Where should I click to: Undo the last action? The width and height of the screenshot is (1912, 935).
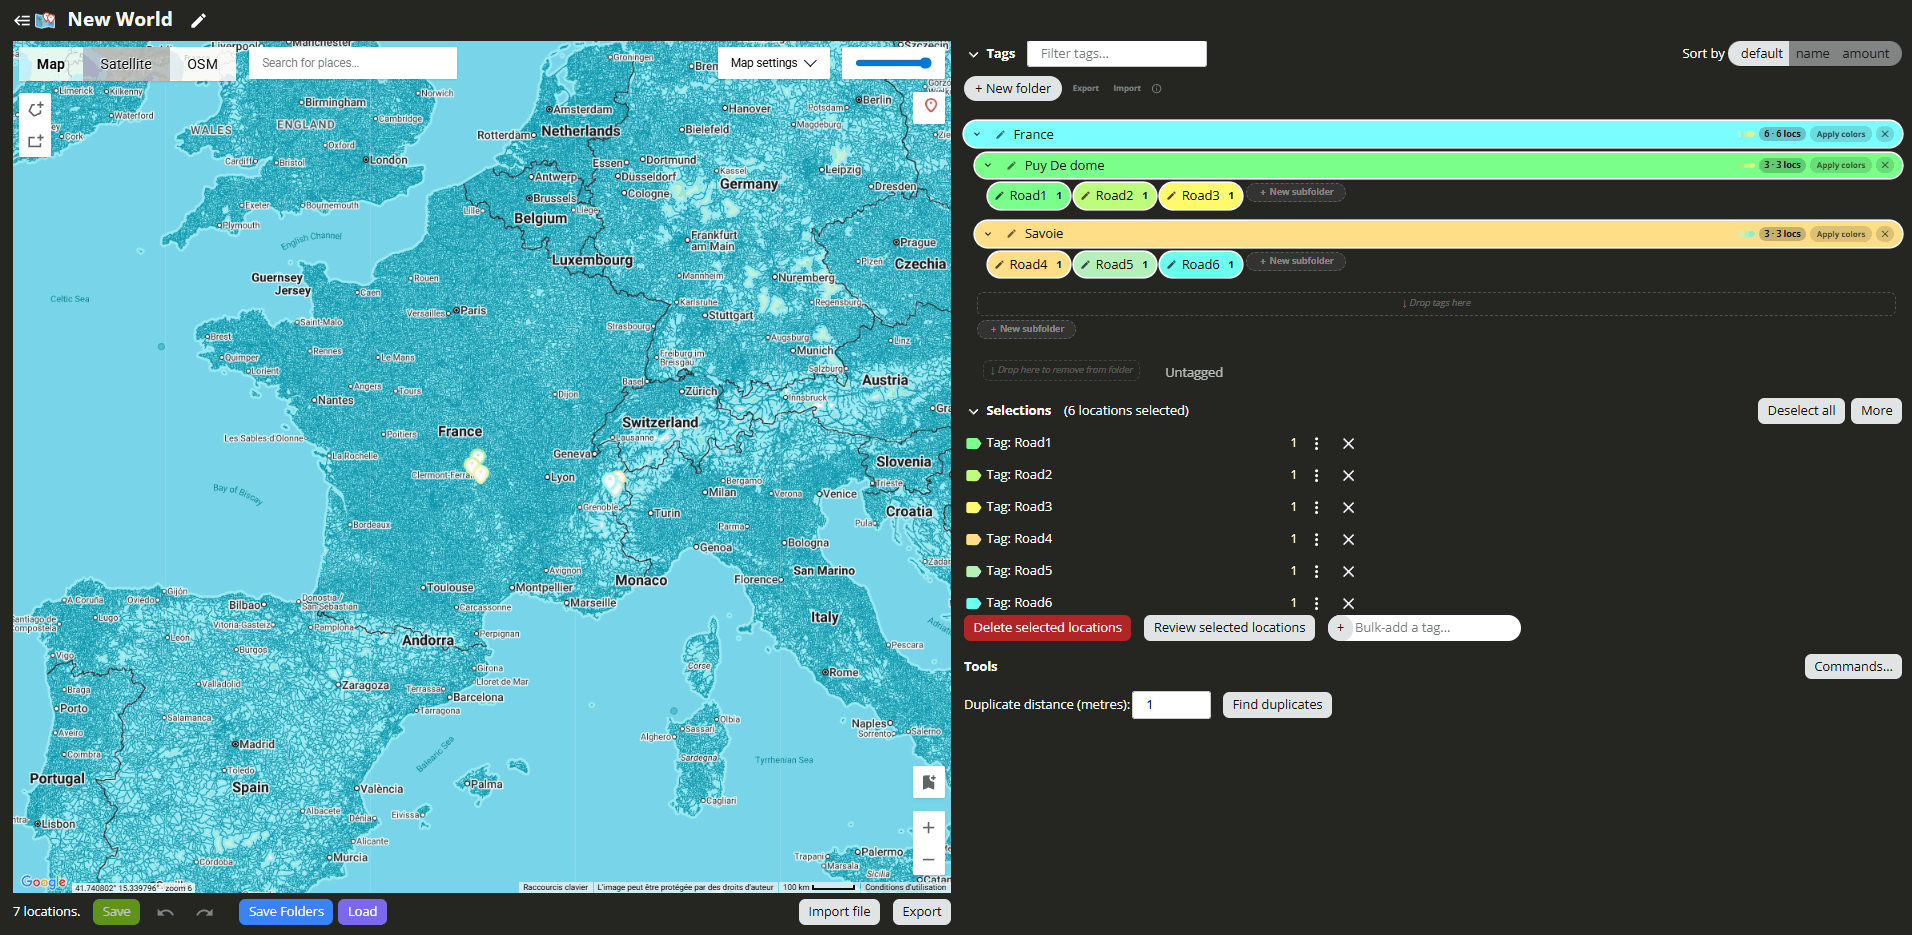166,912
